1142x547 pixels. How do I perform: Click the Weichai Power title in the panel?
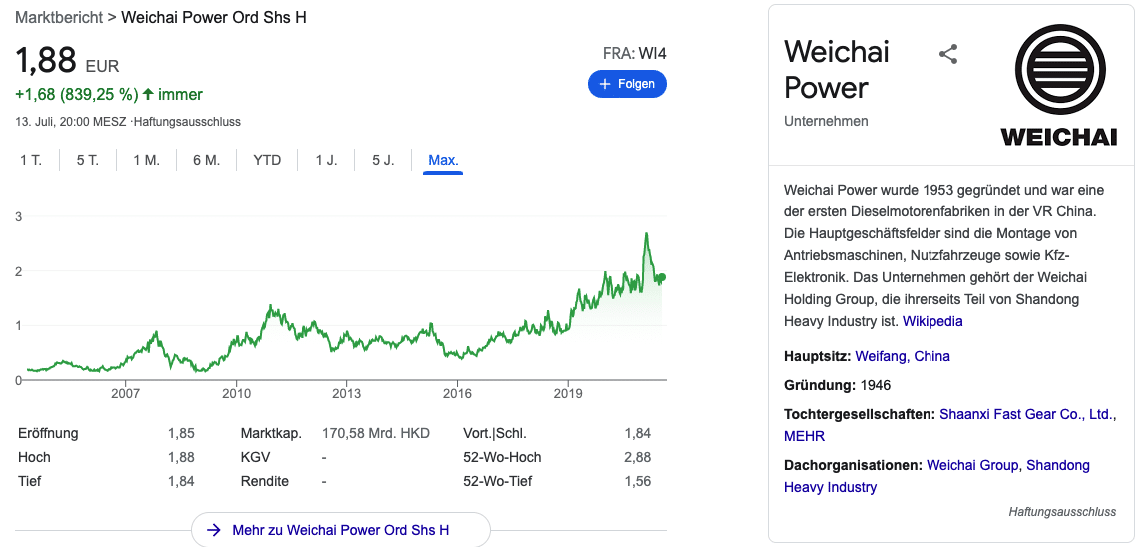coord(837,69)
